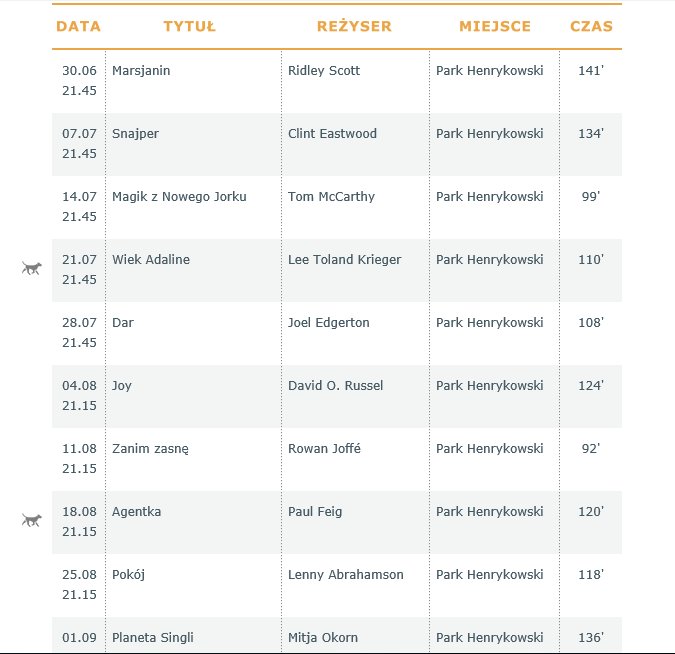Select the DATA column header
Screen dimensions: 675x654
[x=78, y=26]
